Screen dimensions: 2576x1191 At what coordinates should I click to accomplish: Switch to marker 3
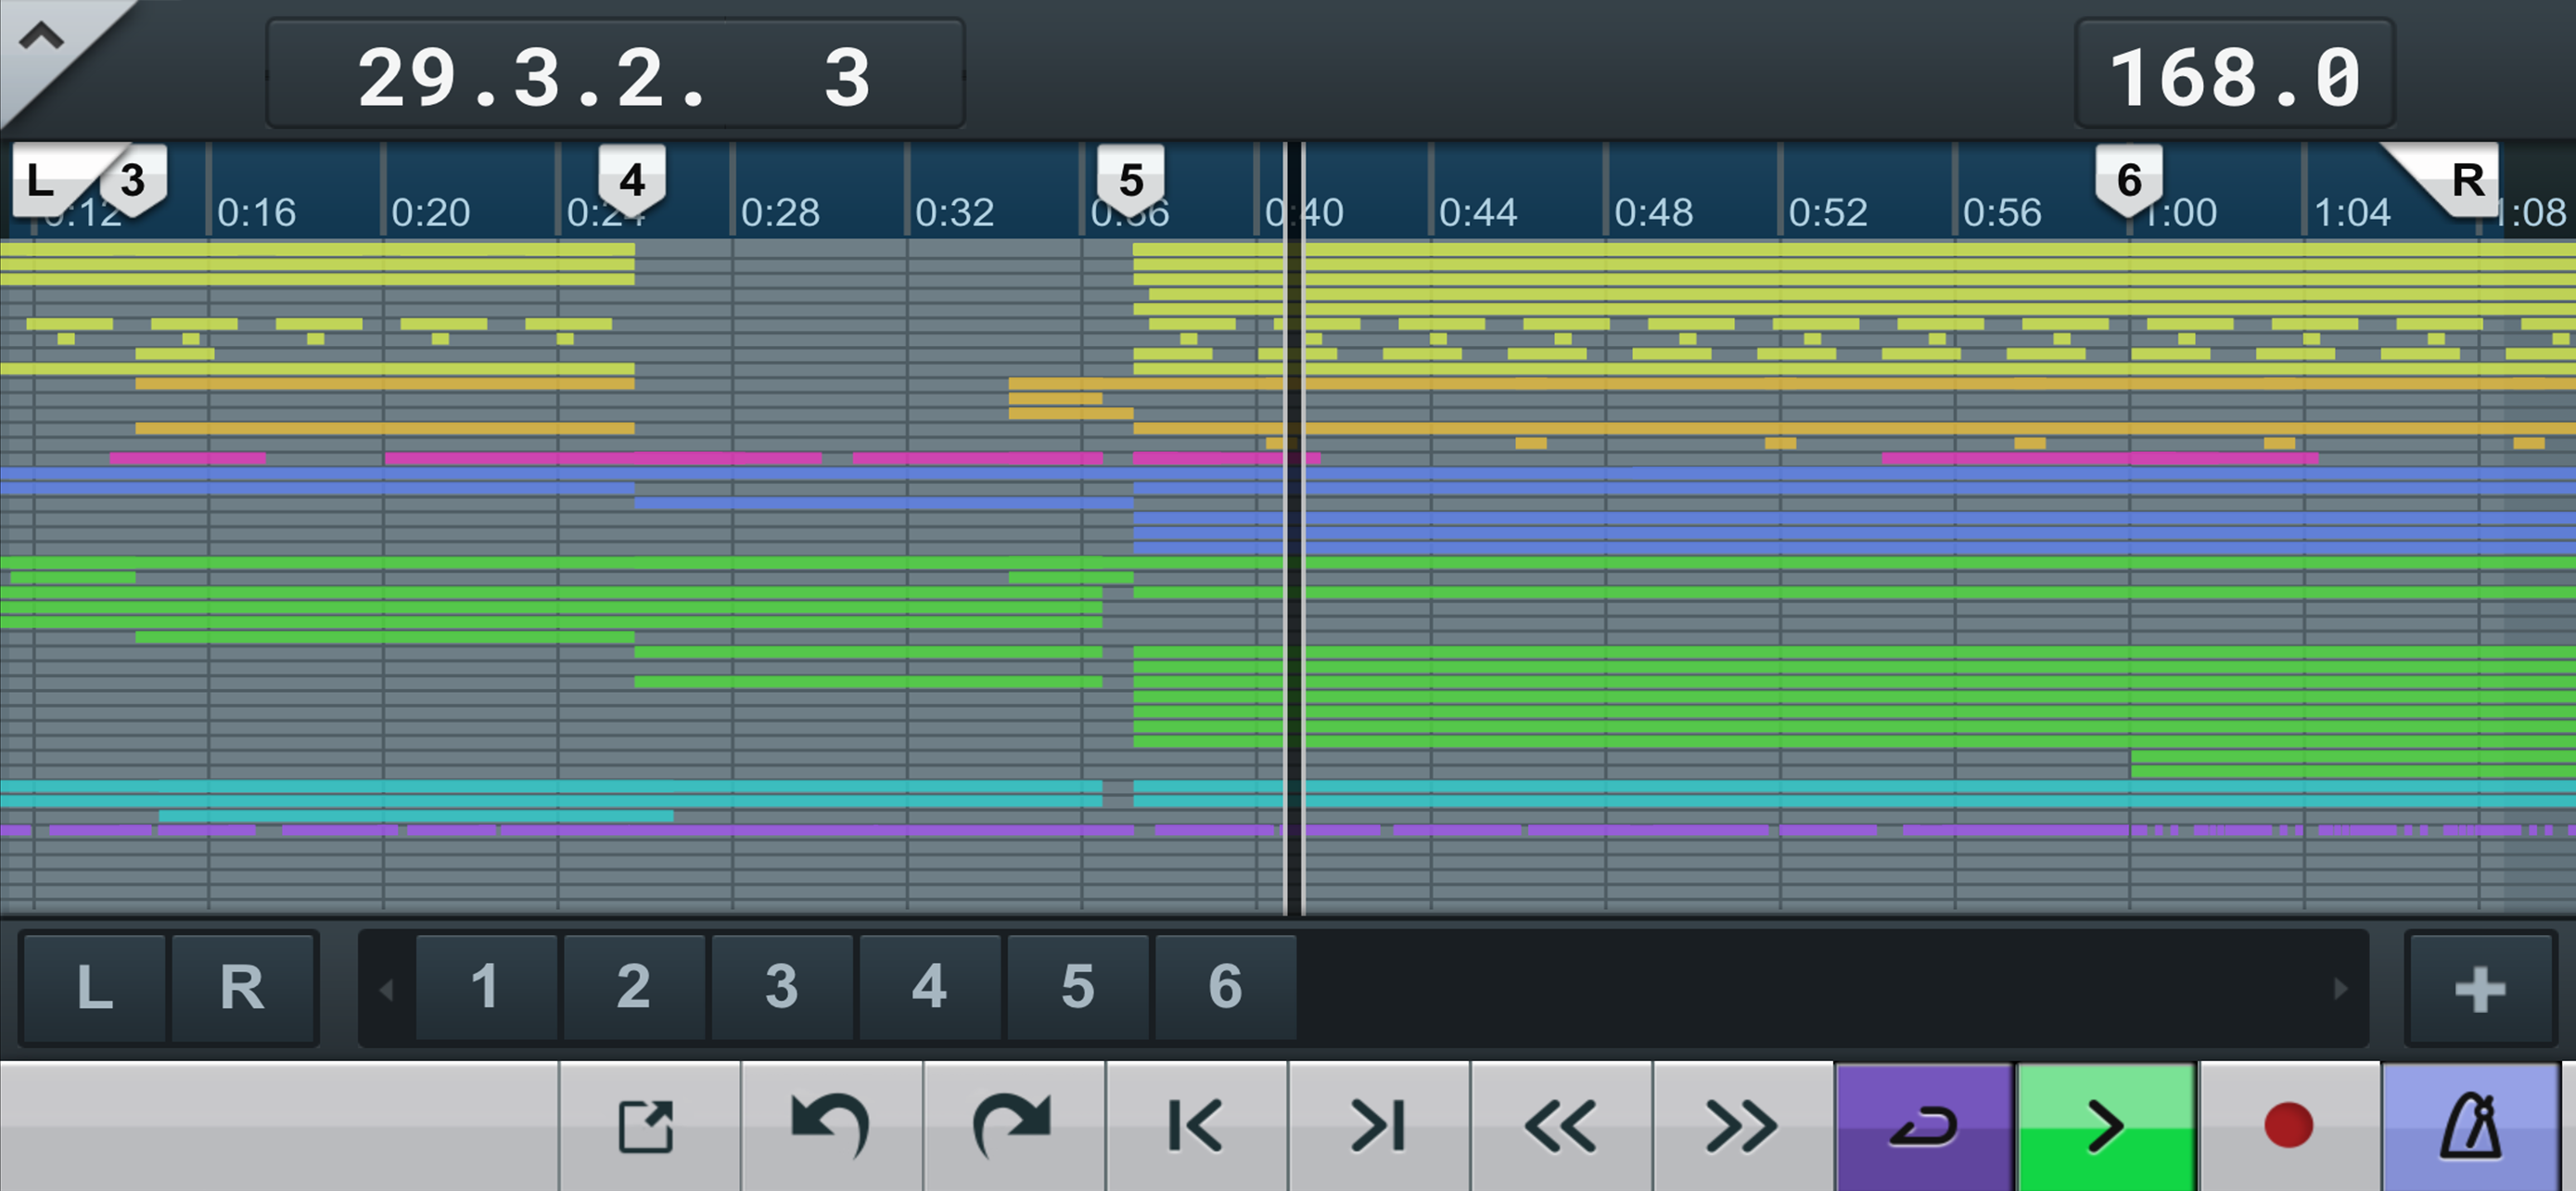coord(783,988)
